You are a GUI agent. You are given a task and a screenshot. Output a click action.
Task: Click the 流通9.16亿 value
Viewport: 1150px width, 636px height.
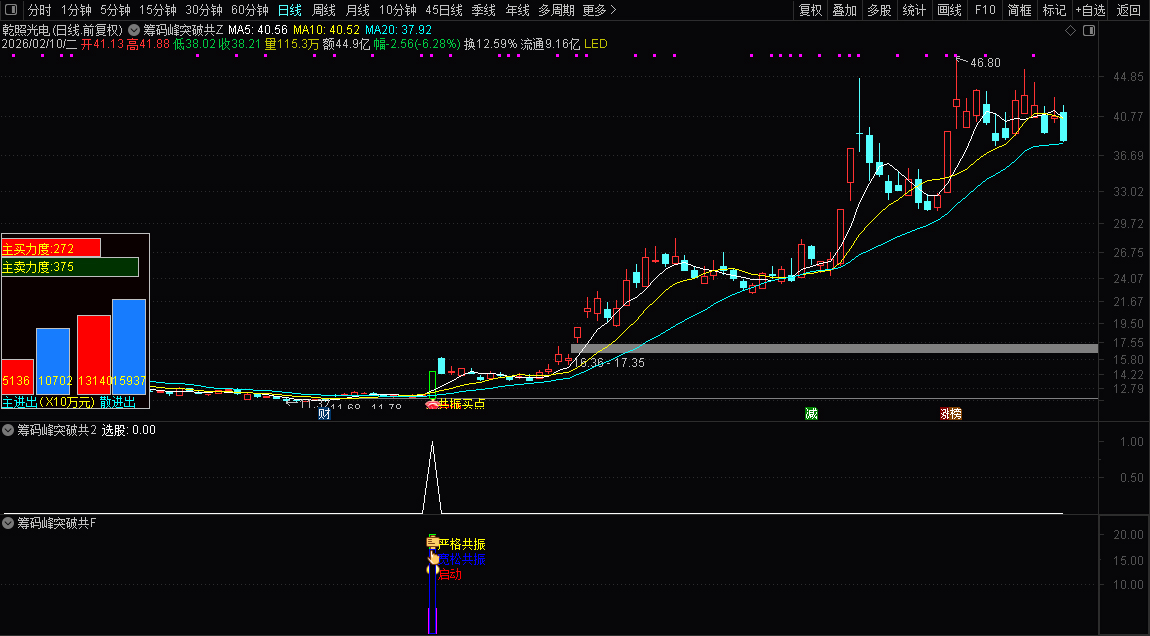pos(550,44)
